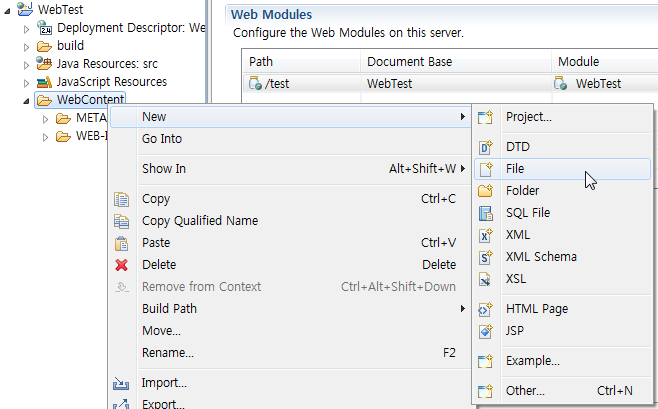Click the SQL File icon

tap(486, 214)
